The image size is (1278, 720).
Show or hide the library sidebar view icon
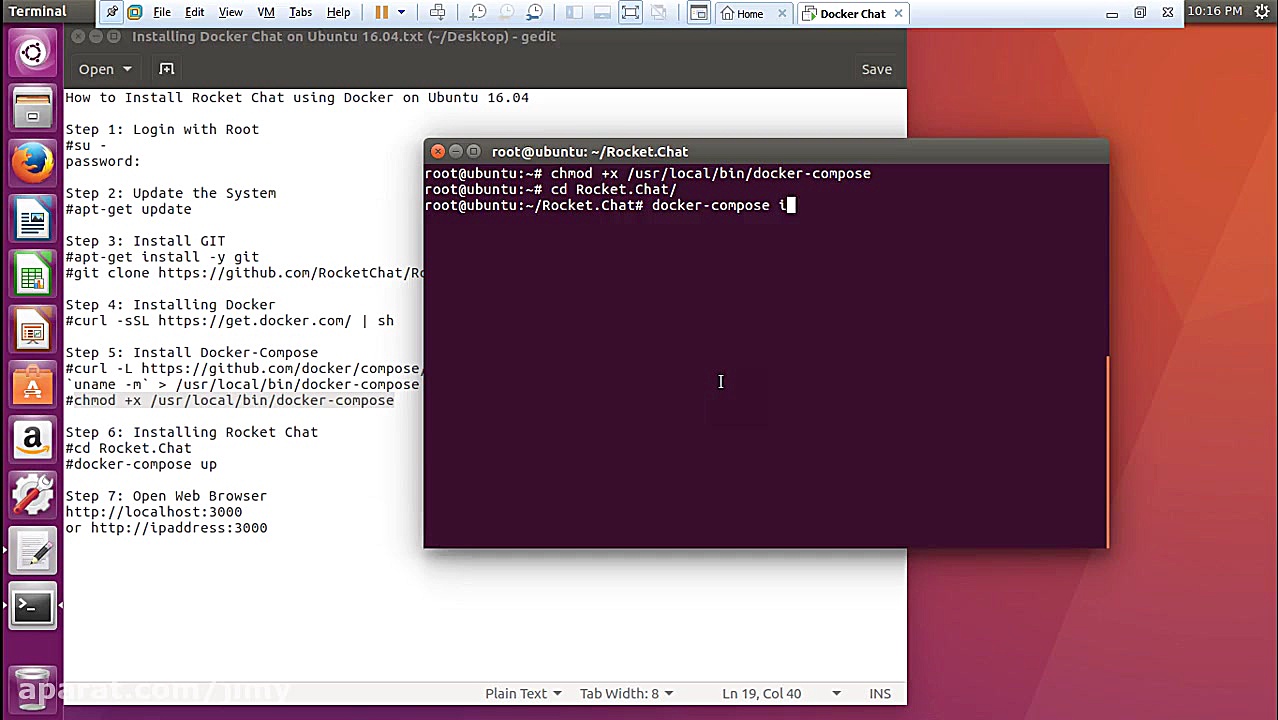[574, 13]
